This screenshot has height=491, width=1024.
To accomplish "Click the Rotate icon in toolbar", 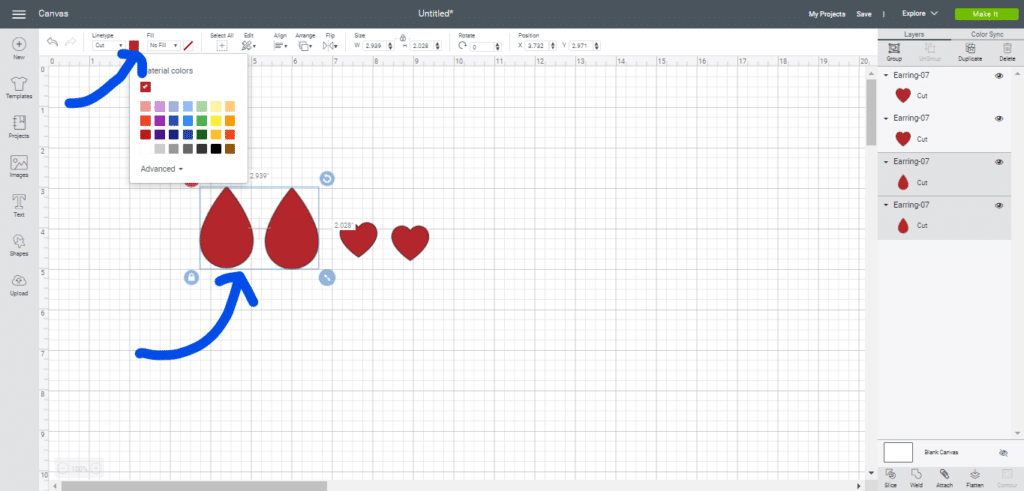I will pos(463,46).
